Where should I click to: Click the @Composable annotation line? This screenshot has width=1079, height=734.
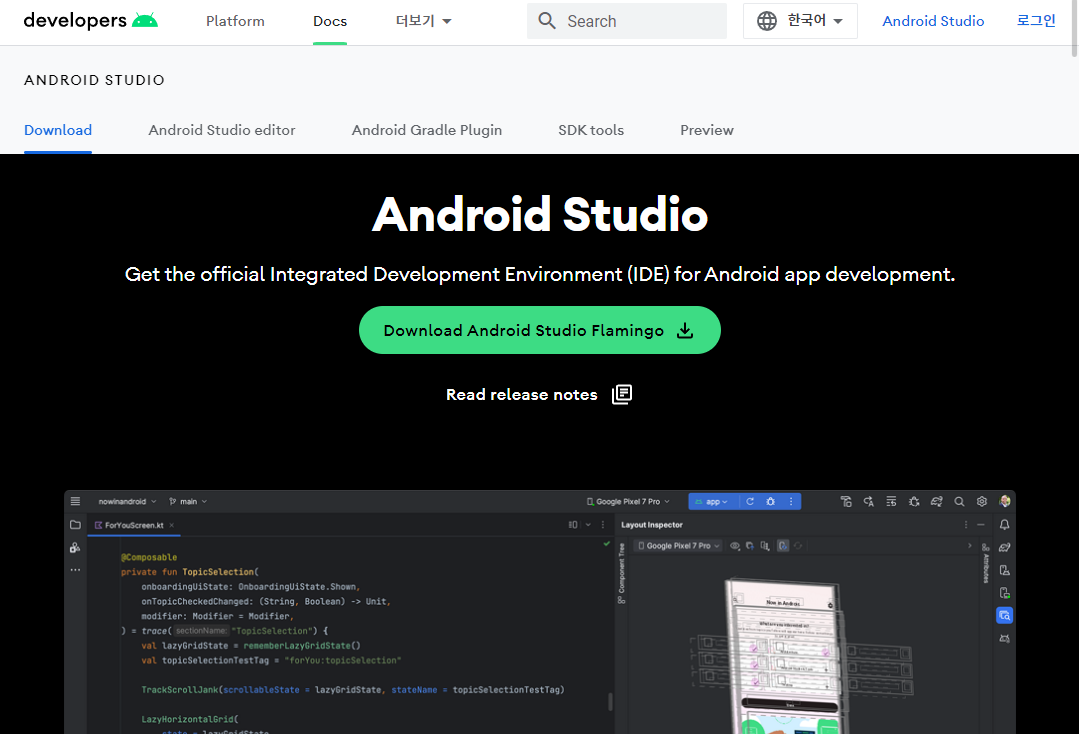[x=149, y=557]
